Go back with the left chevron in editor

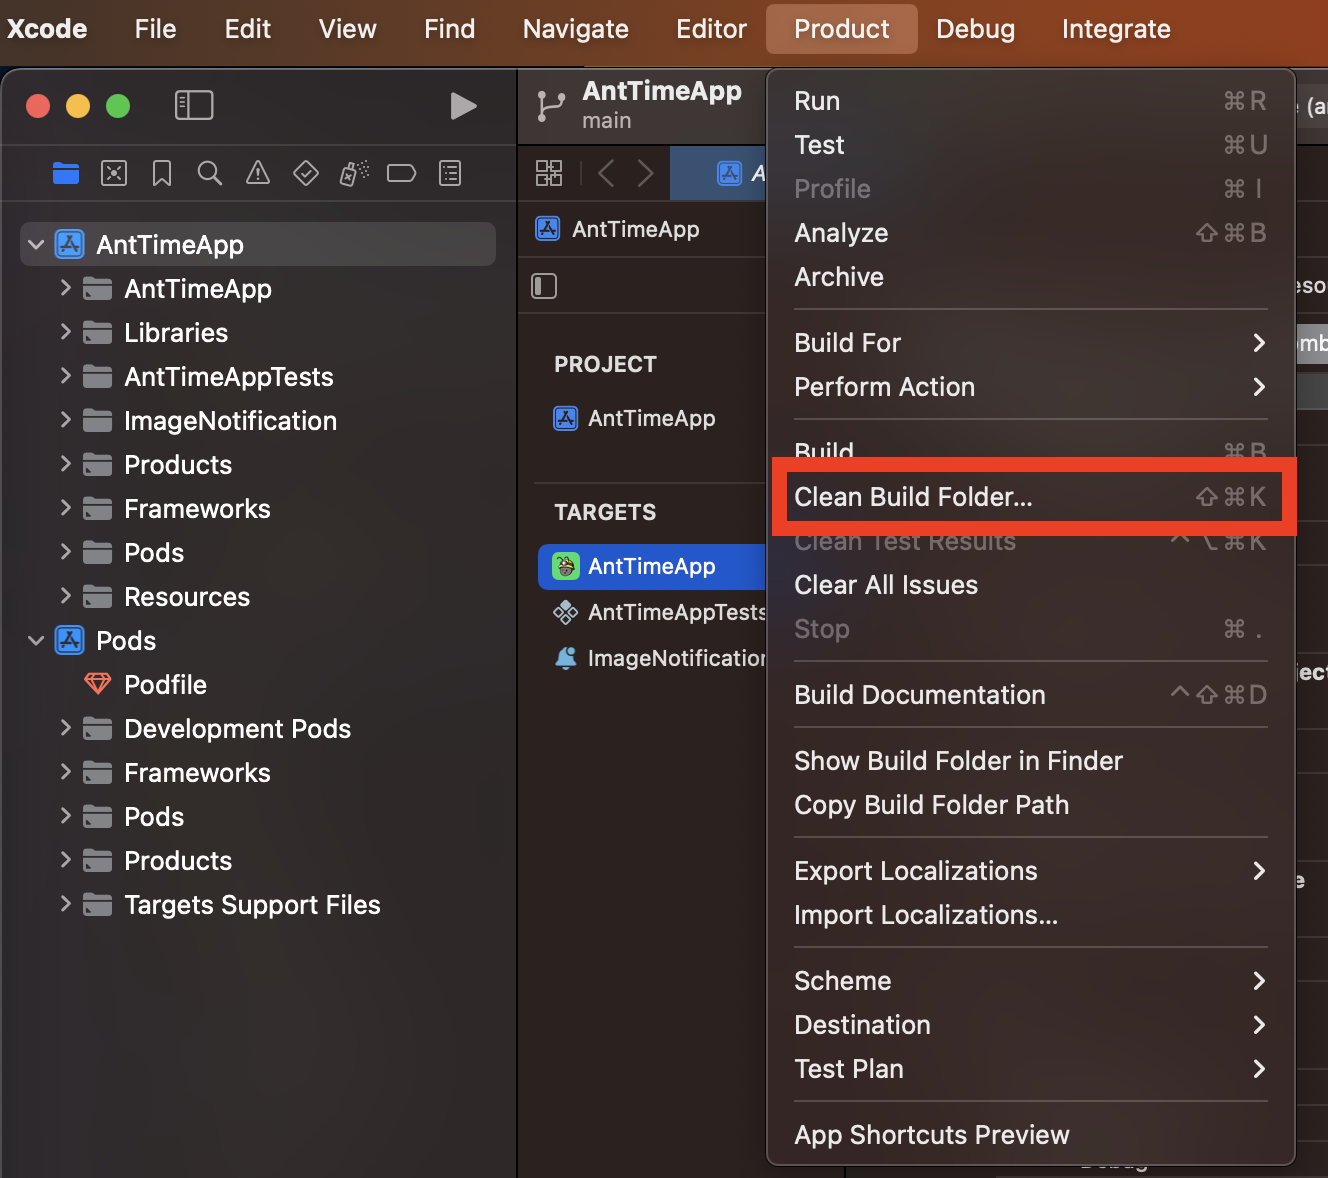605,173
